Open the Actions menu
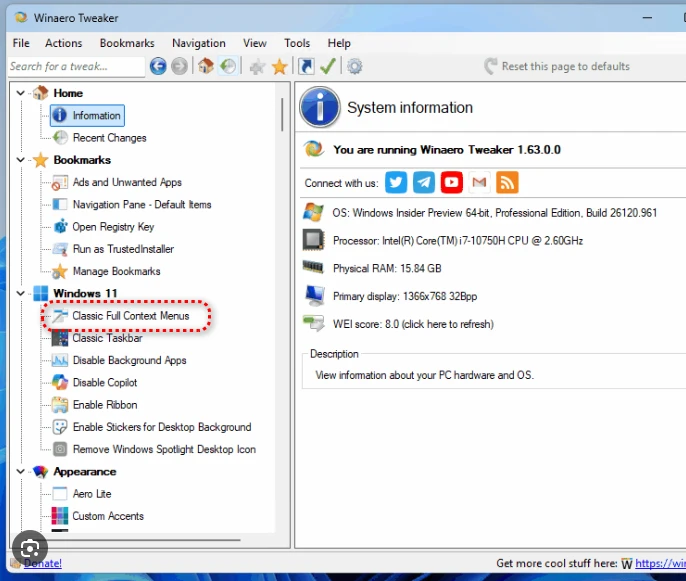Viewport: 686px width, 581px height. pos(63,43)
